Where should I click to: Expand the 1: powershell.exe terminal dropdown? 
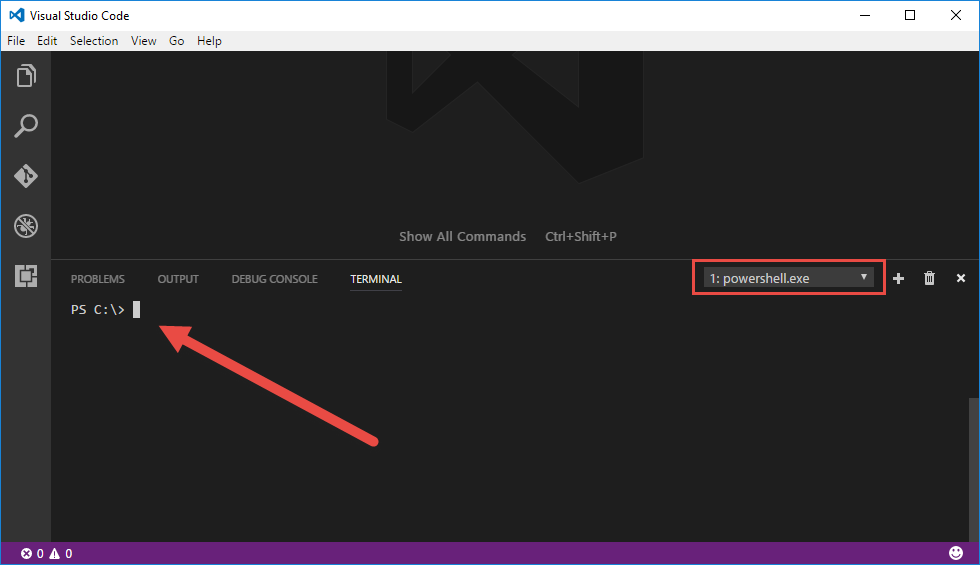pyautogui.click(x=789, y=278)
